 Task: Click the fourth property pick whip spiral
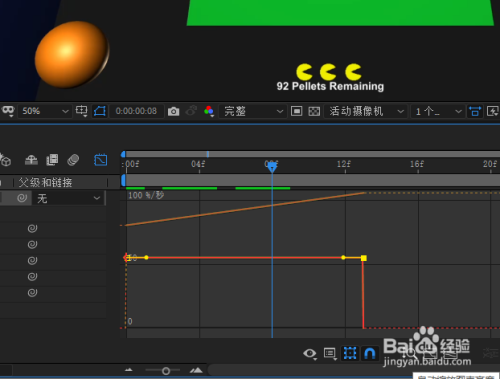32,276
